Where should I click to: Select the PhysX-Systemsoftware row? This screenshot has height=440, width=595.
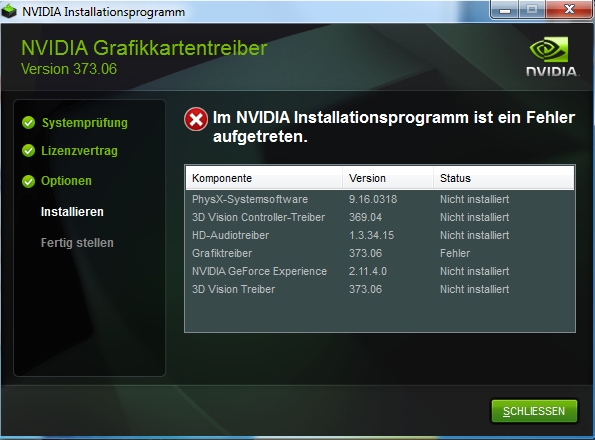coord(380,199)
